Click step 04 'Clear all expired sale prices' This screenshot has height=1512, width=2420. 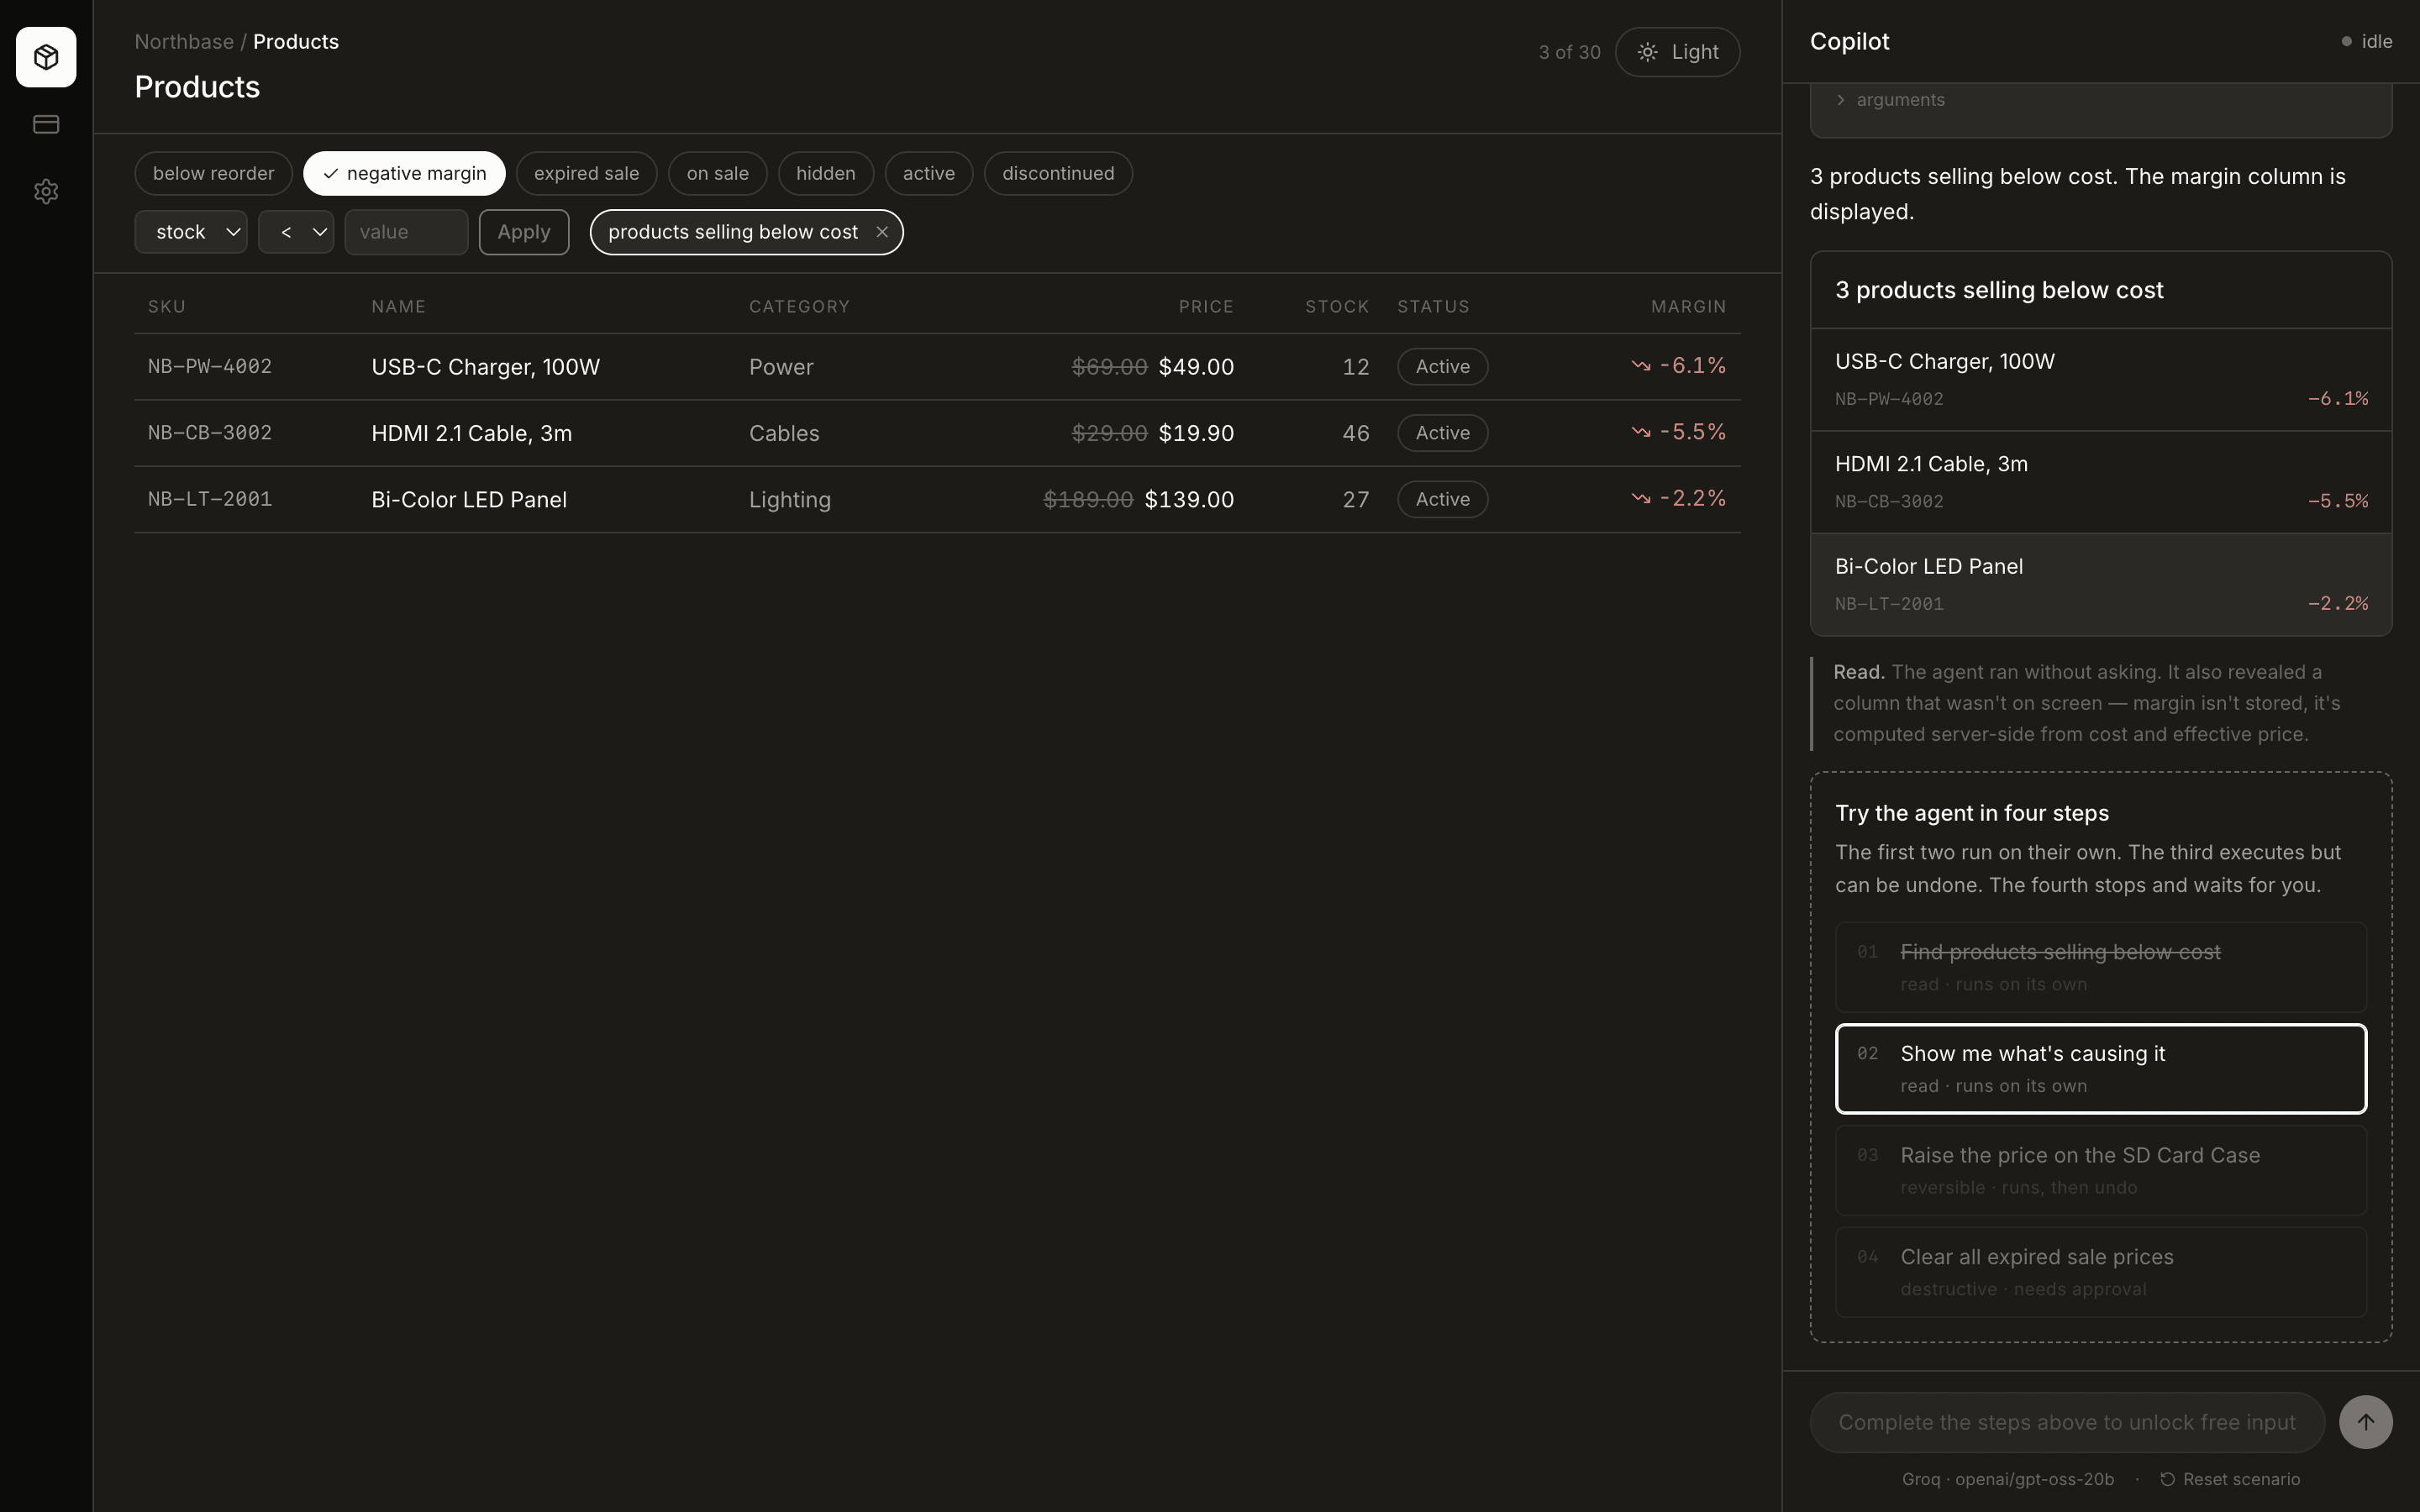(x=2100, y=1272)
